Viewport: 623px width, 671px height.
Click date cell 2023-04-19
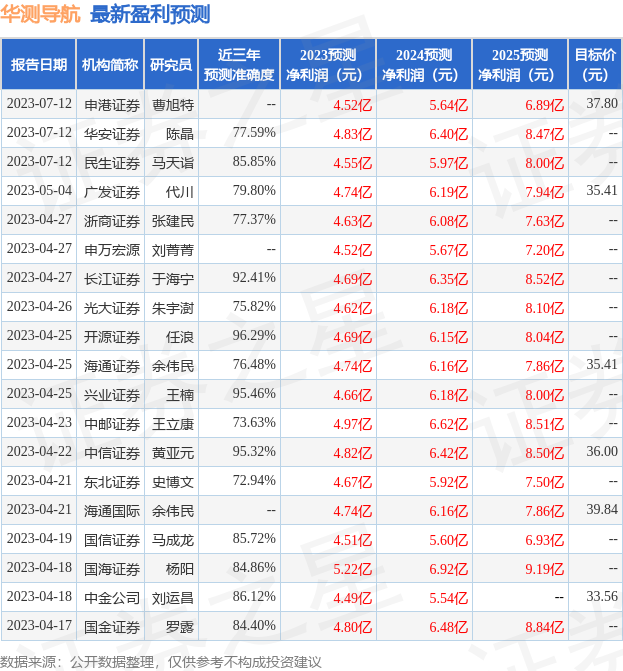click(x=39, y=538)
